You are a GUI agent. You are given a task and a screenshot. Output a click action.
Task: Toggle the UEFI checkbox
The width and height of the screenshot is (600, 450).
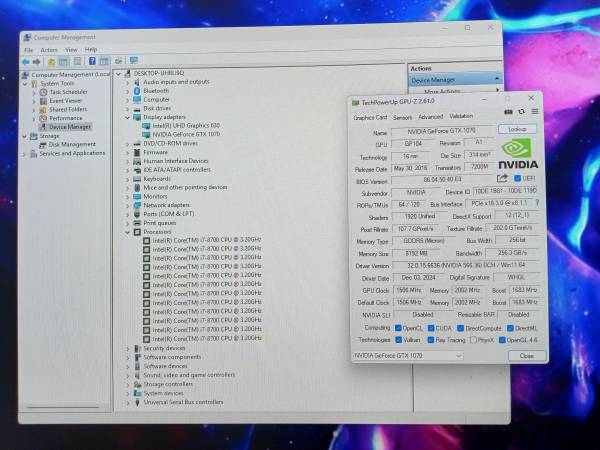pos(516,178)
